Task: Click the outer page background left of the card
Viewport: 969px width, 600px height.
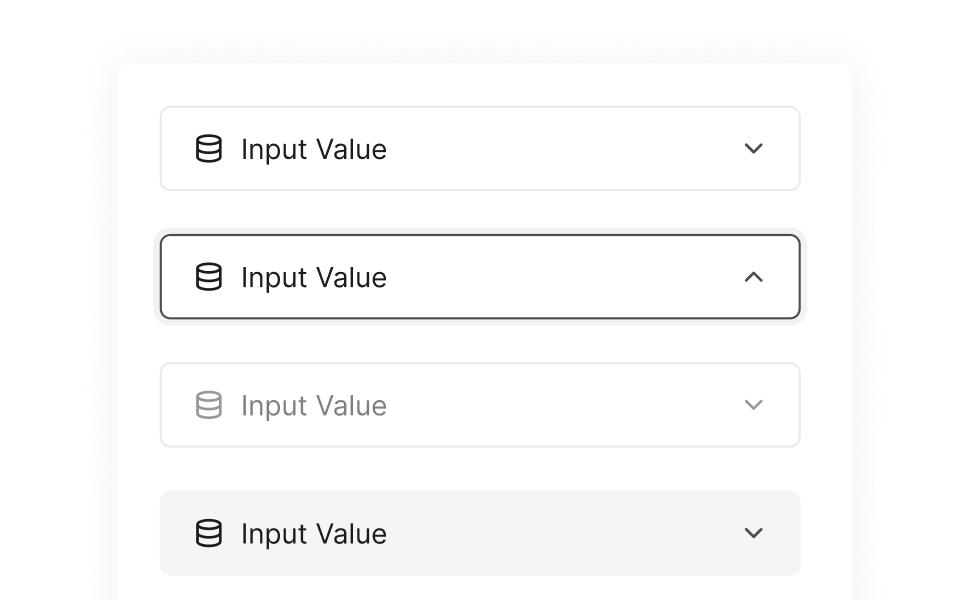Action: coord(55,300)
